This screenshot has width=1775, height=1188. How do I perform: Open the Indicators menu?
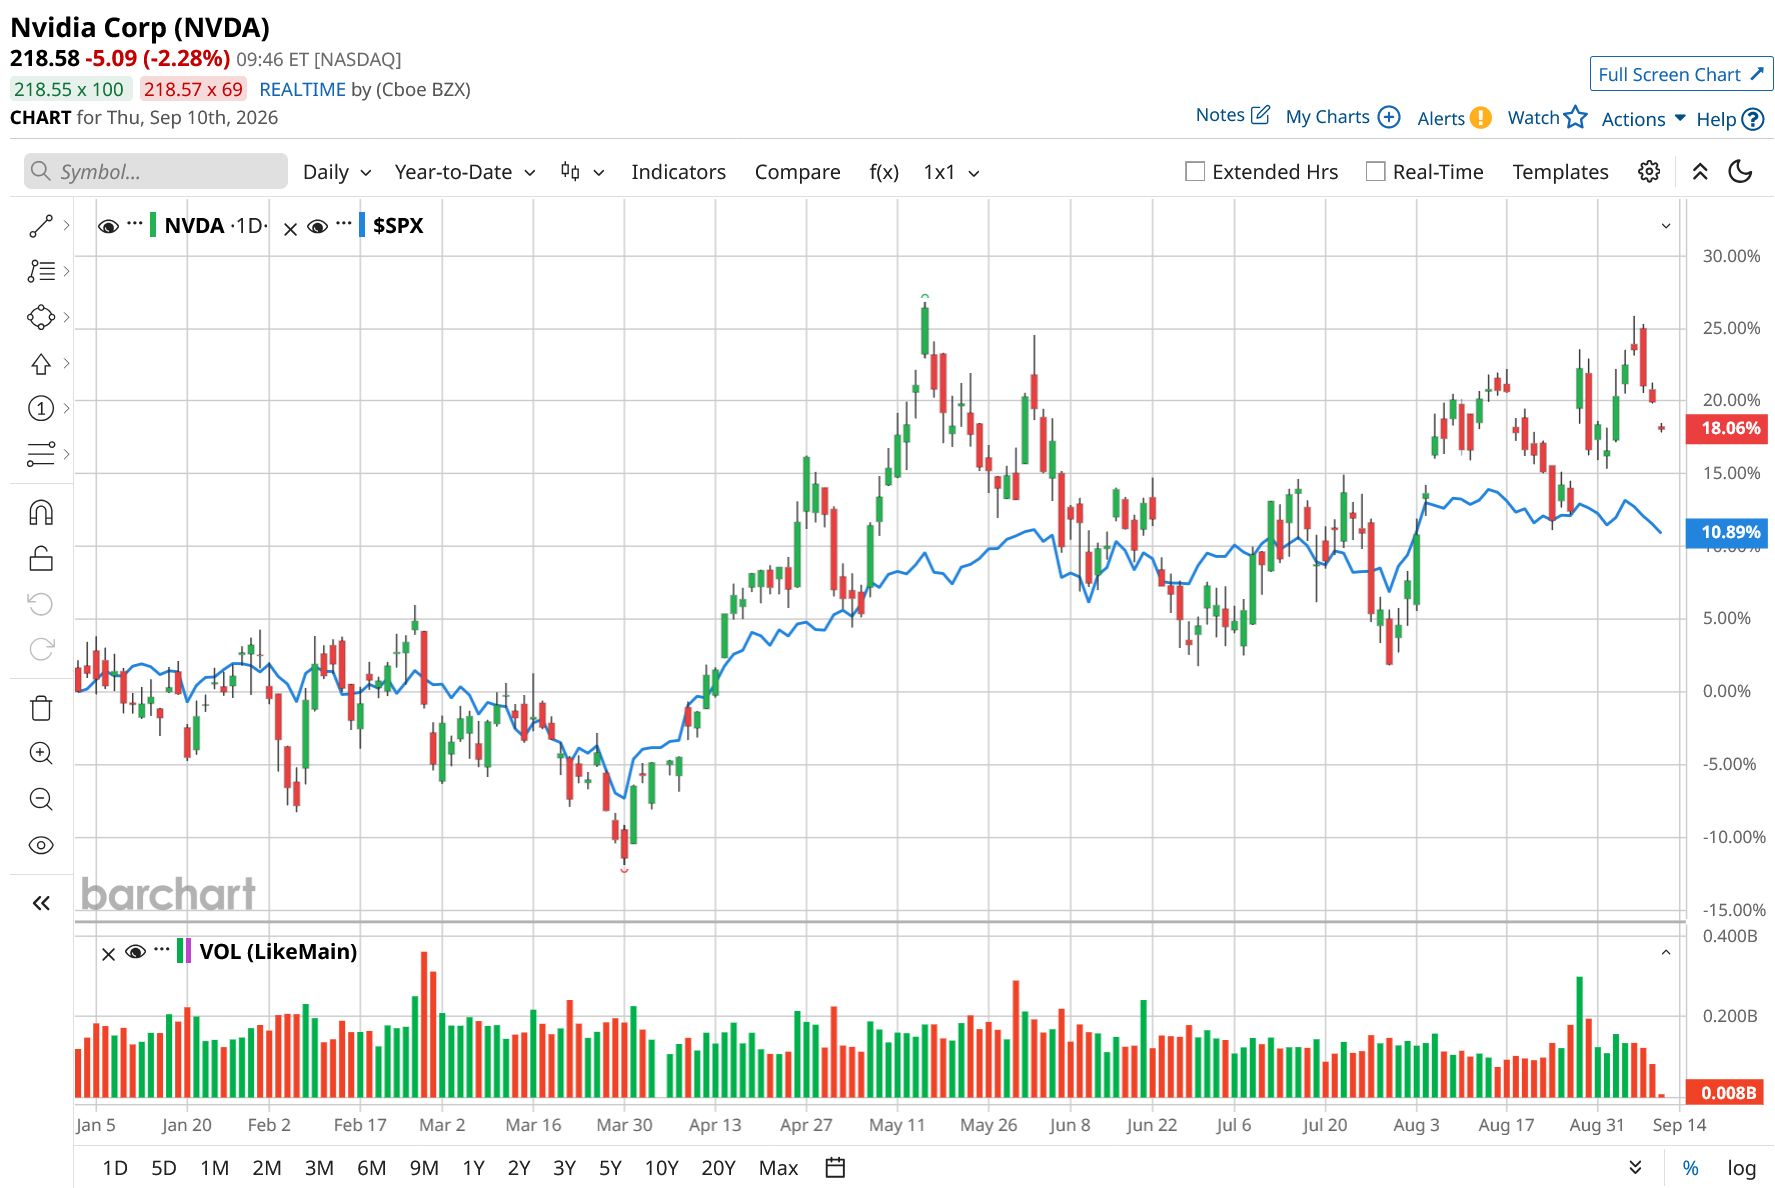tap(678, 172)
